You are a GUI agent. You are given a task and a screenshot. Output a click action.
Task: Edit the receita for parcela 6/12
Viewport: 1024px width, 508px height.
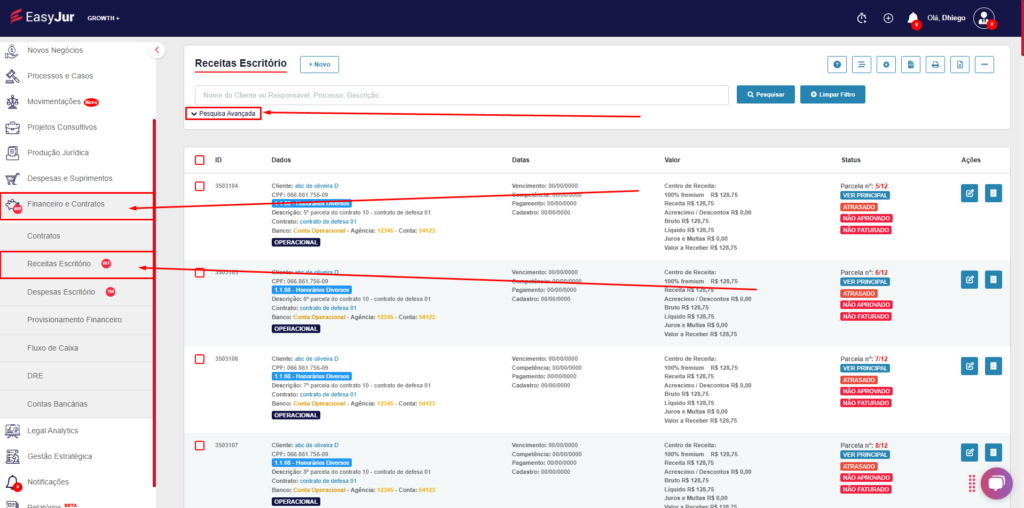969,279
